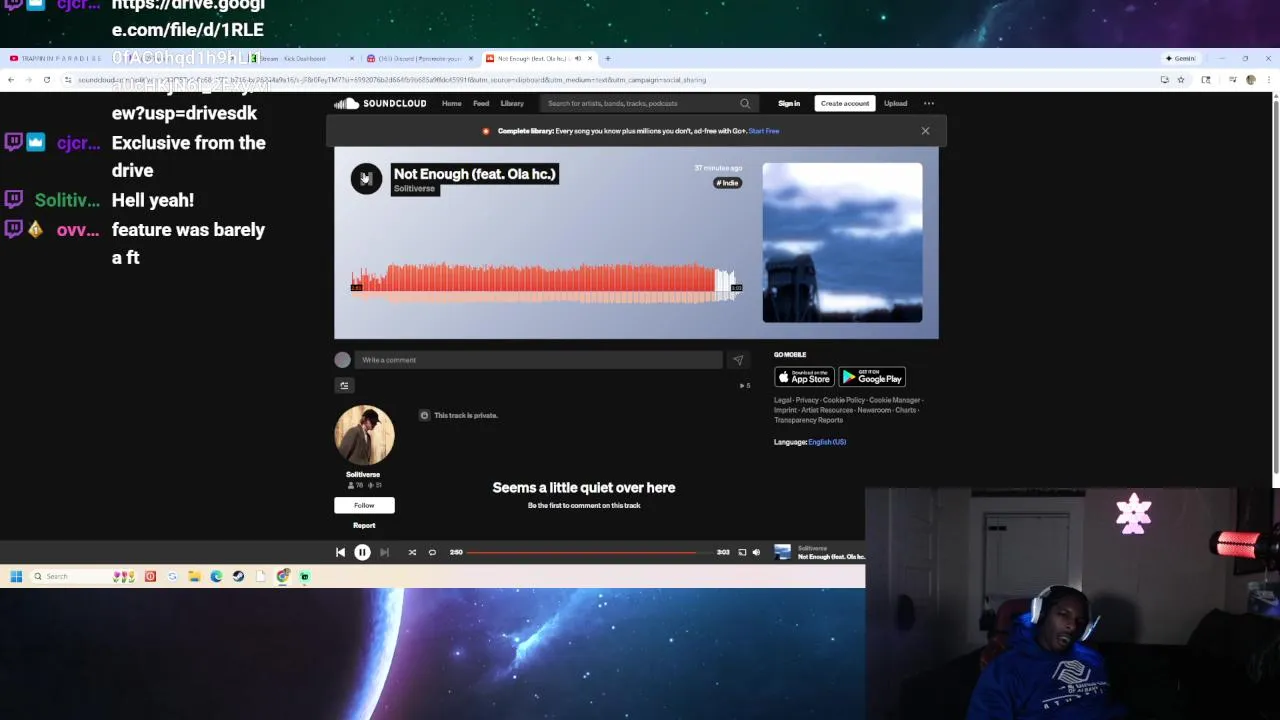Open the Feed page
The height and width of the screenshot is (720, 1280).
481,103
